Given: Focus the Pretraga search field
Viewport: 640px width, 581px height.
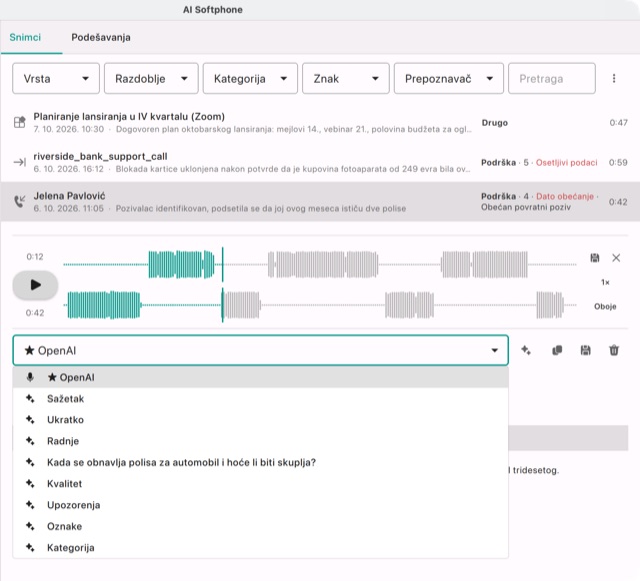Looking at the screenshot, I should click(552, 78).
